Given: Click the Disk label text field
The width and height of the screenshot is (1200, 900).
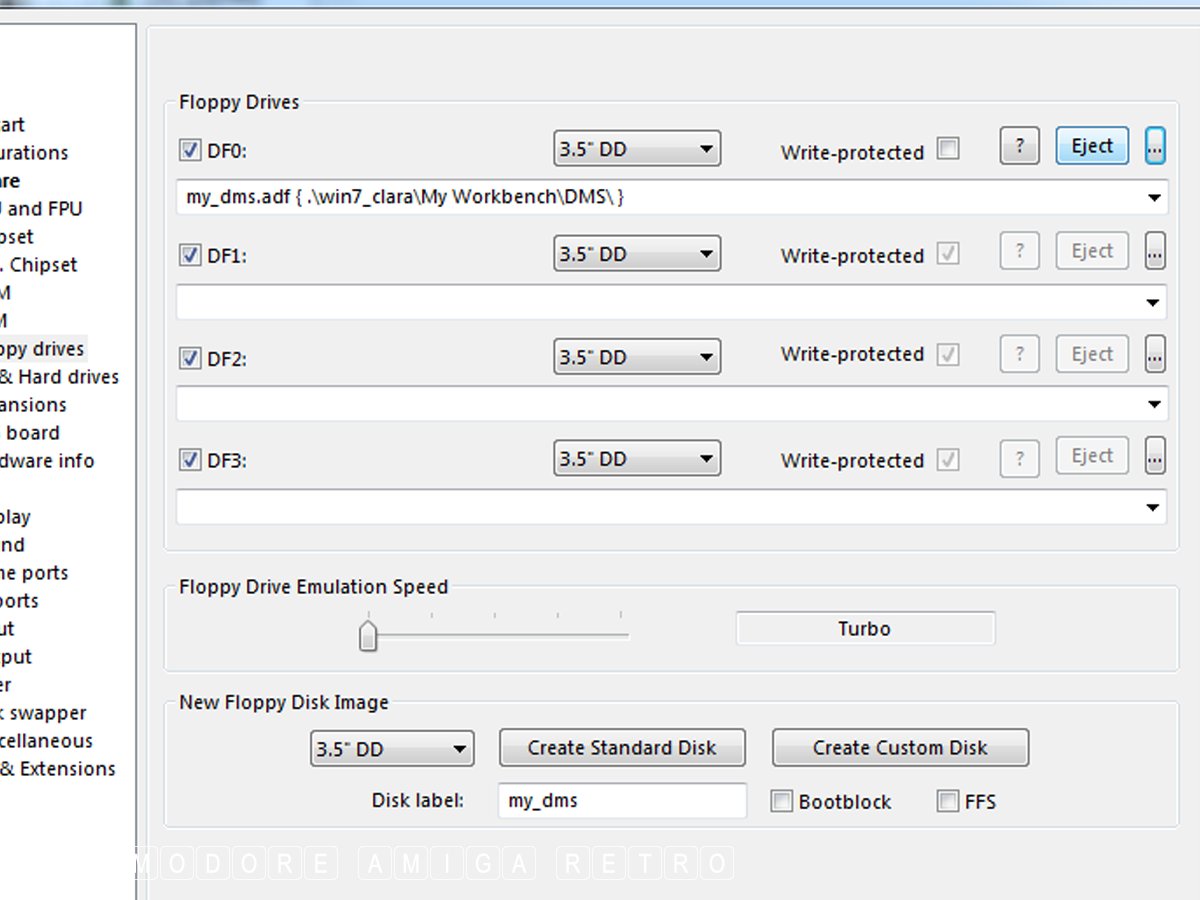Looking at the screenshot, I should click(x=622, y=801).
